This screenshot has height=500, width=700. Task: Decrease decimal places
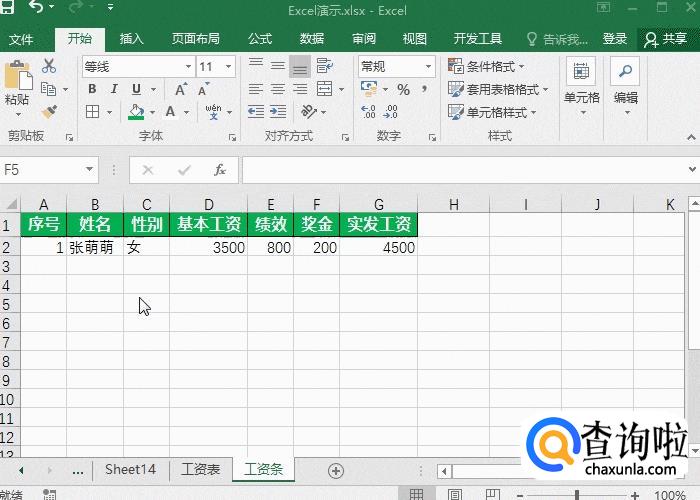pos(390,112)
